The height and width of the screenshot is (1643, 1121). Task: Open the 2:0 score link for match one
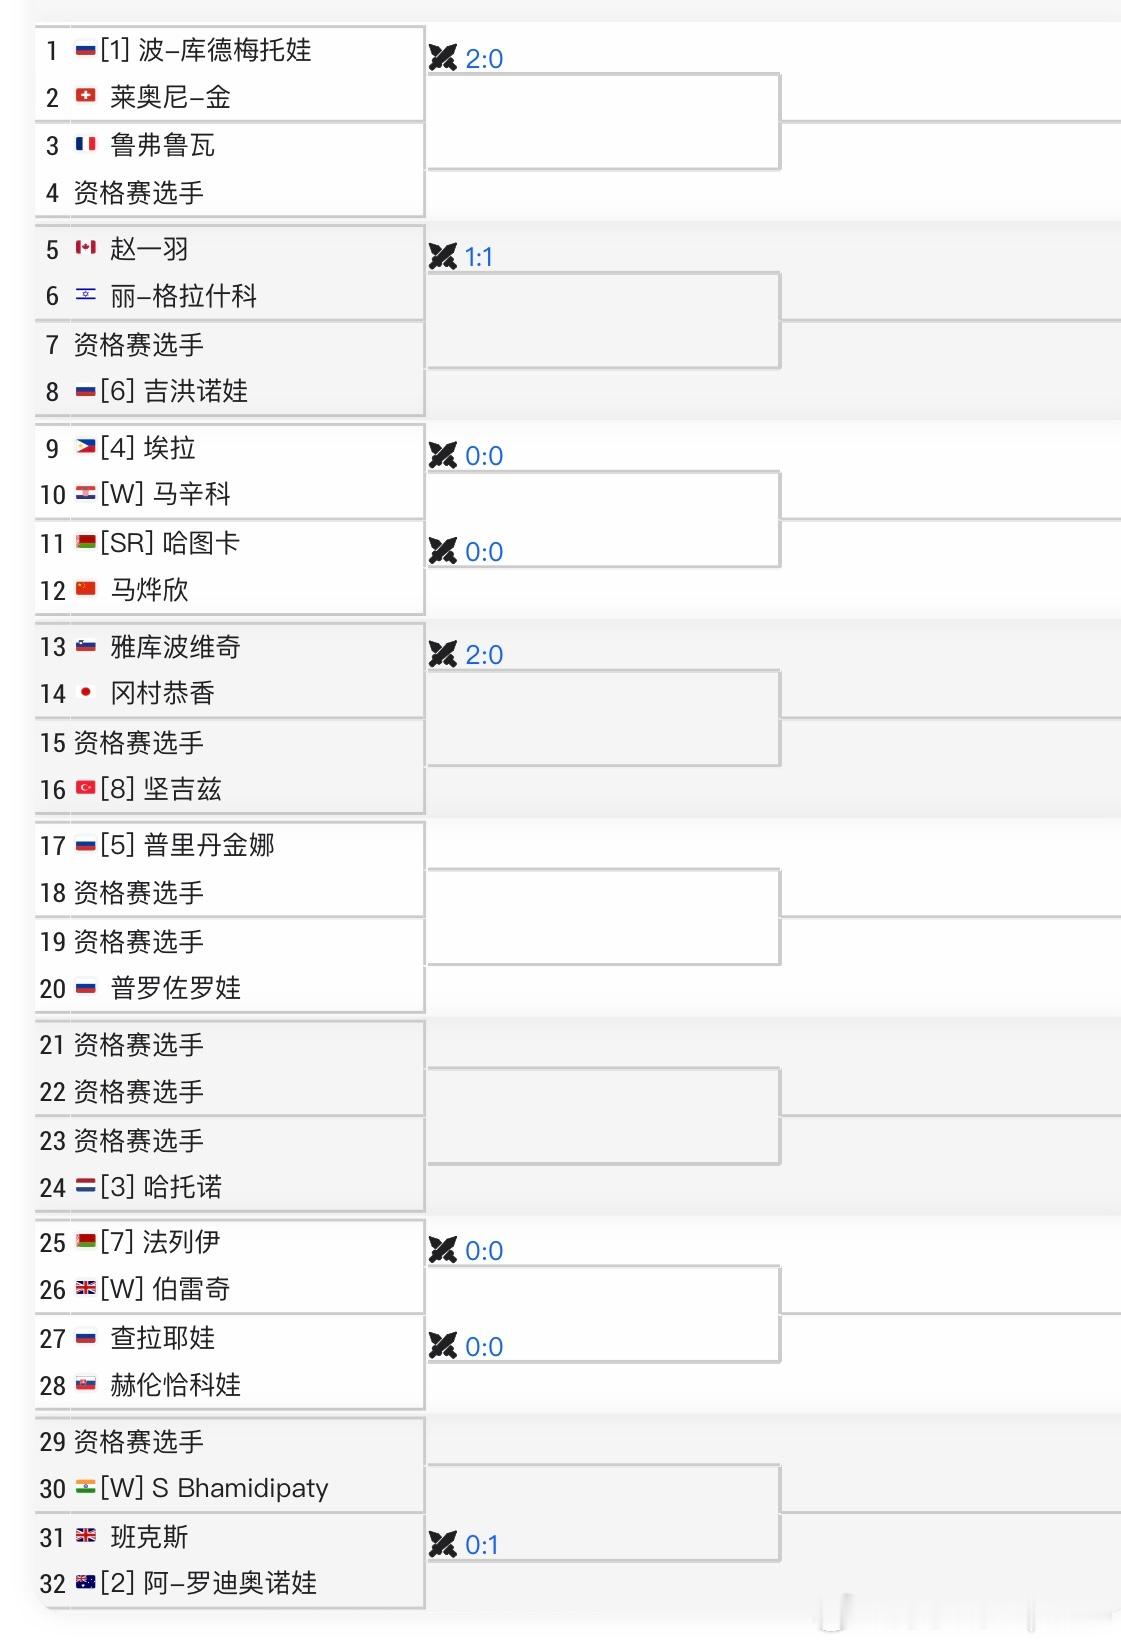(x=484, y=59)
